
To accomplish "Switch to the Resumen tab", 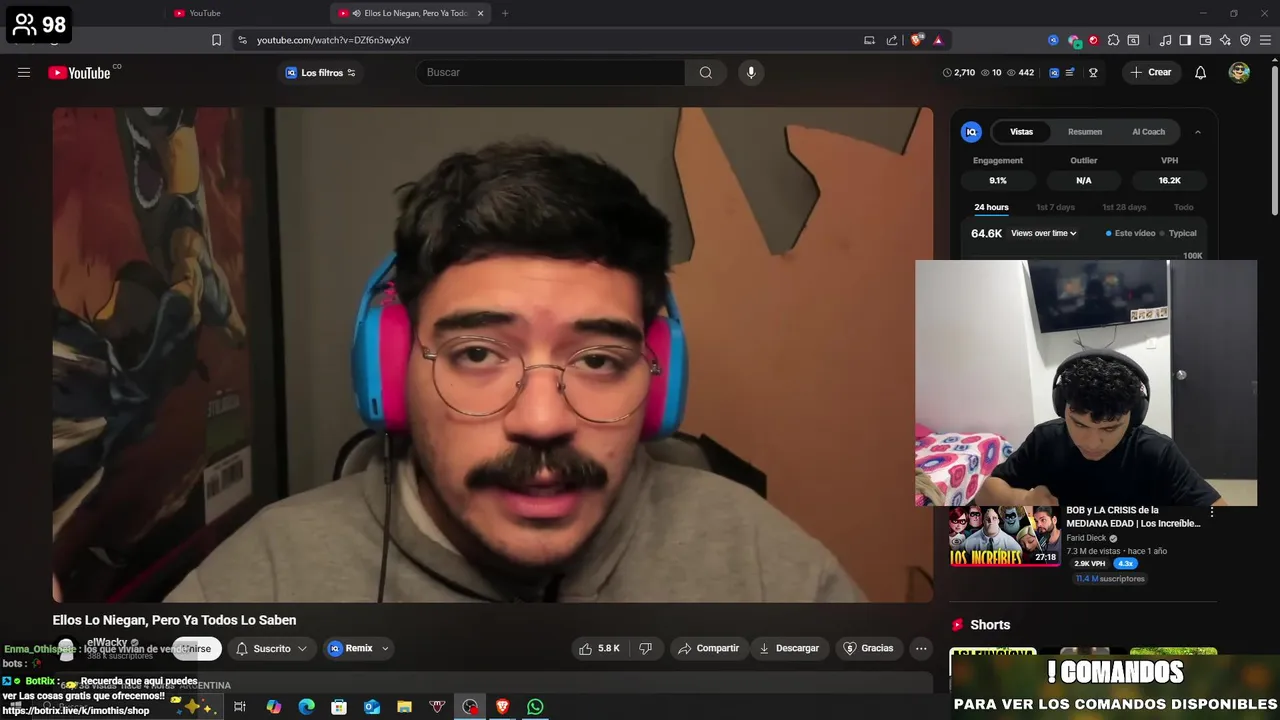I will [1085, 132].
